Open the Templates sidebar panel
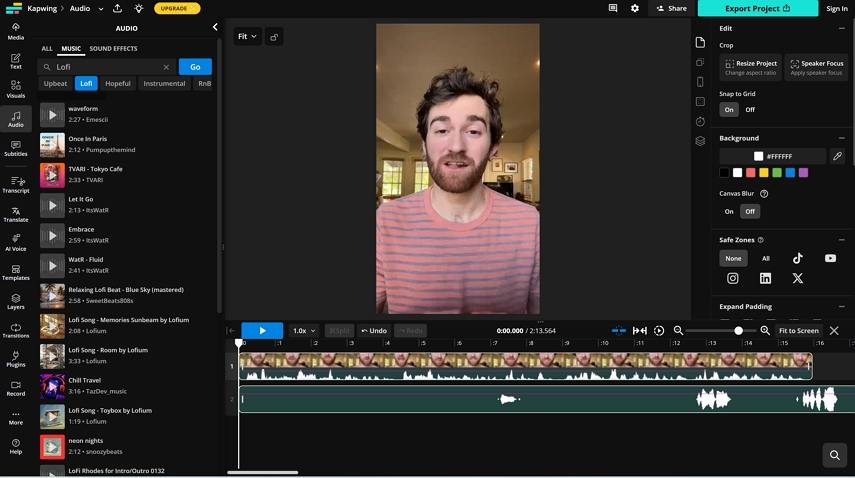 tap(15, 272)
